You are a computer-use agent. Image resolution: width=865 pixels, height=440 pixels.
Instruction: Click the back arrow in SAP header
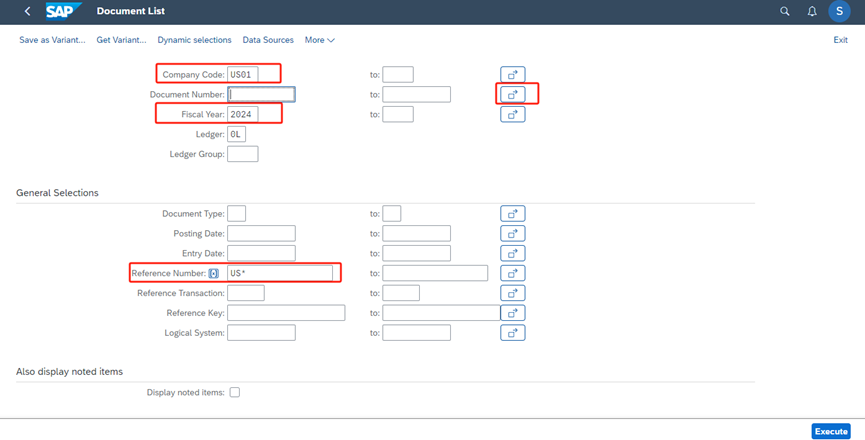click(x=26, y=11)
